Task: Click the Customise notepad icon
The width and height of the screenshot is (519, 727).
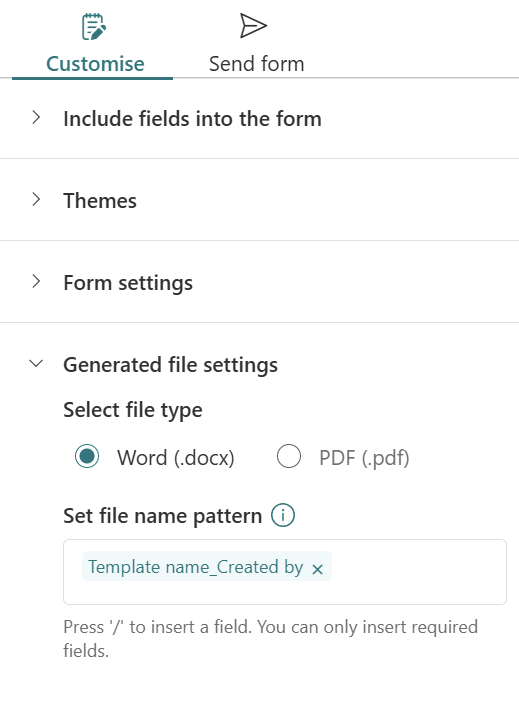Action: point(94,27)
